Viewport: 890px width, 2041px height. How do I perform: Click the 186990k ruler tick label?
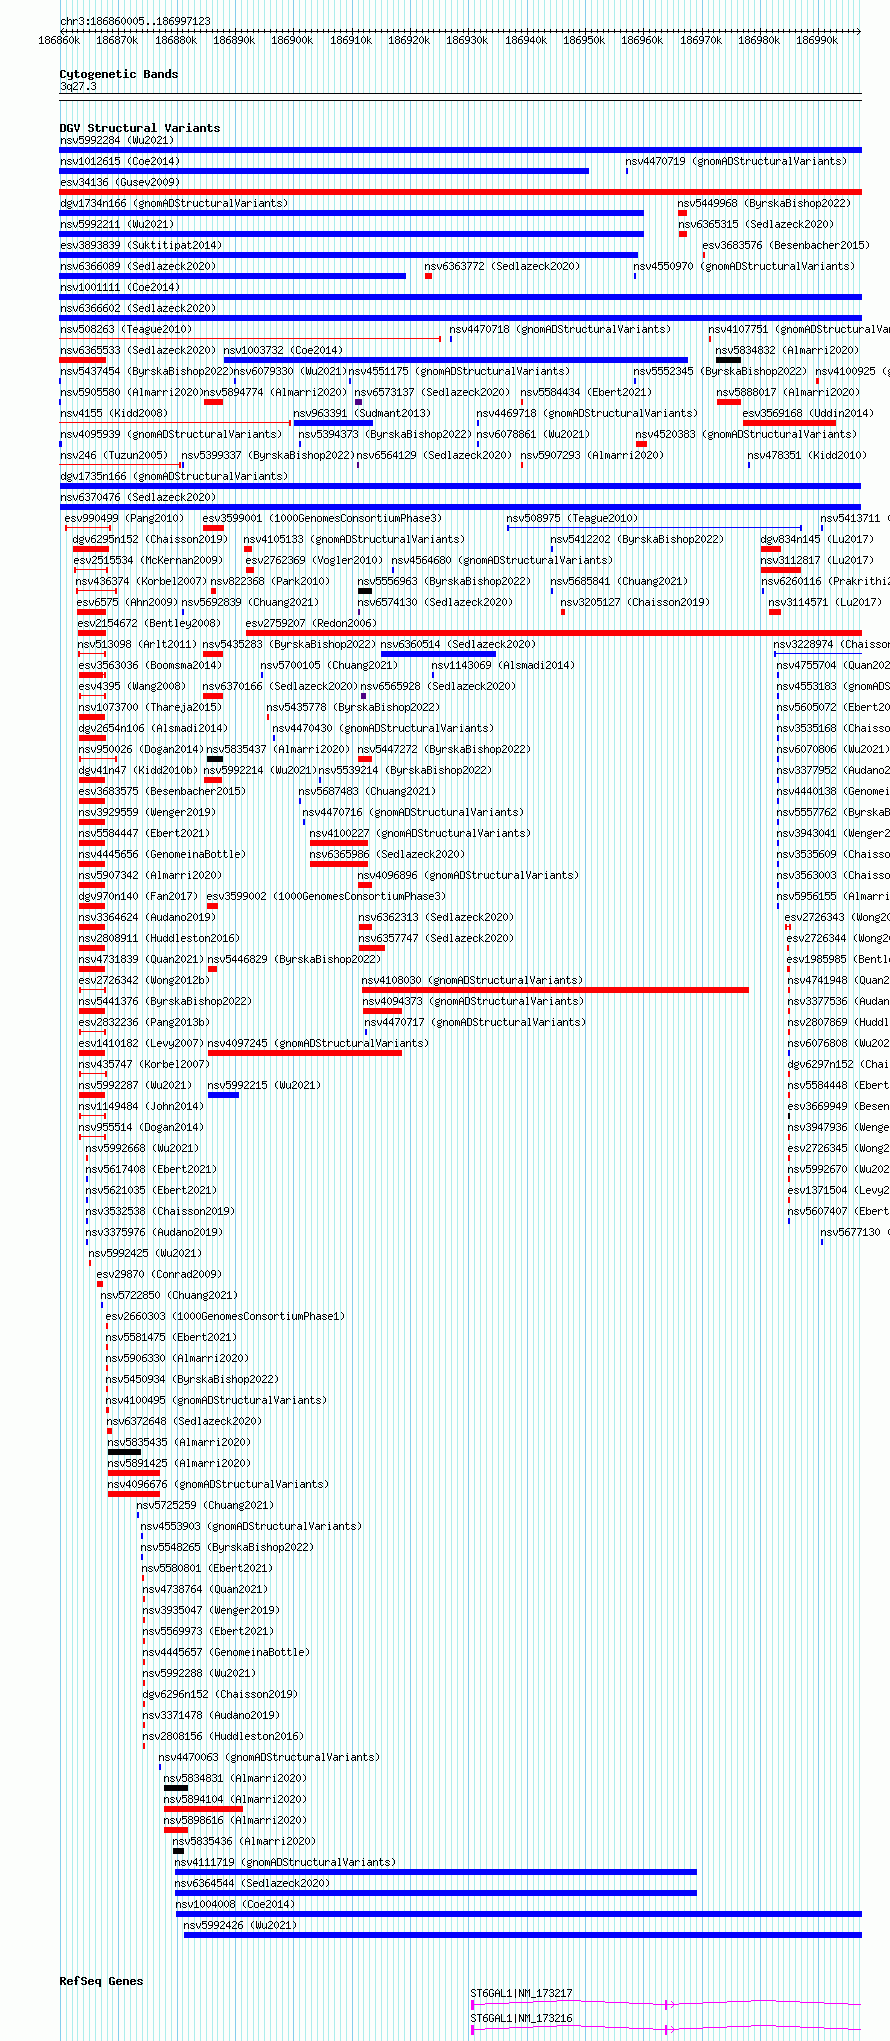tap(817, 40)
